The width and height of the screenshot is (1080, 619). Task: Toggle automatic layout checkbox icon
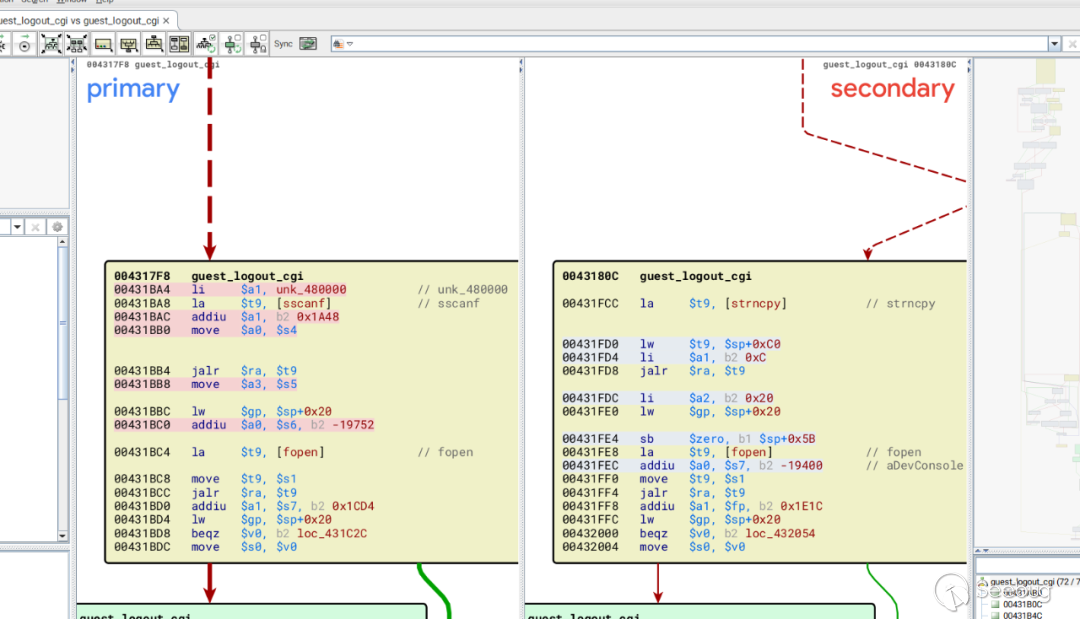[206, 44]
